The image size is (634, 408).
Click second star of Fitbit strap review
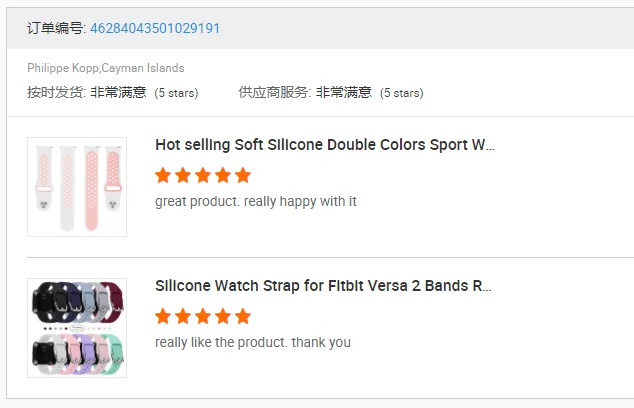tap(183, 317)
